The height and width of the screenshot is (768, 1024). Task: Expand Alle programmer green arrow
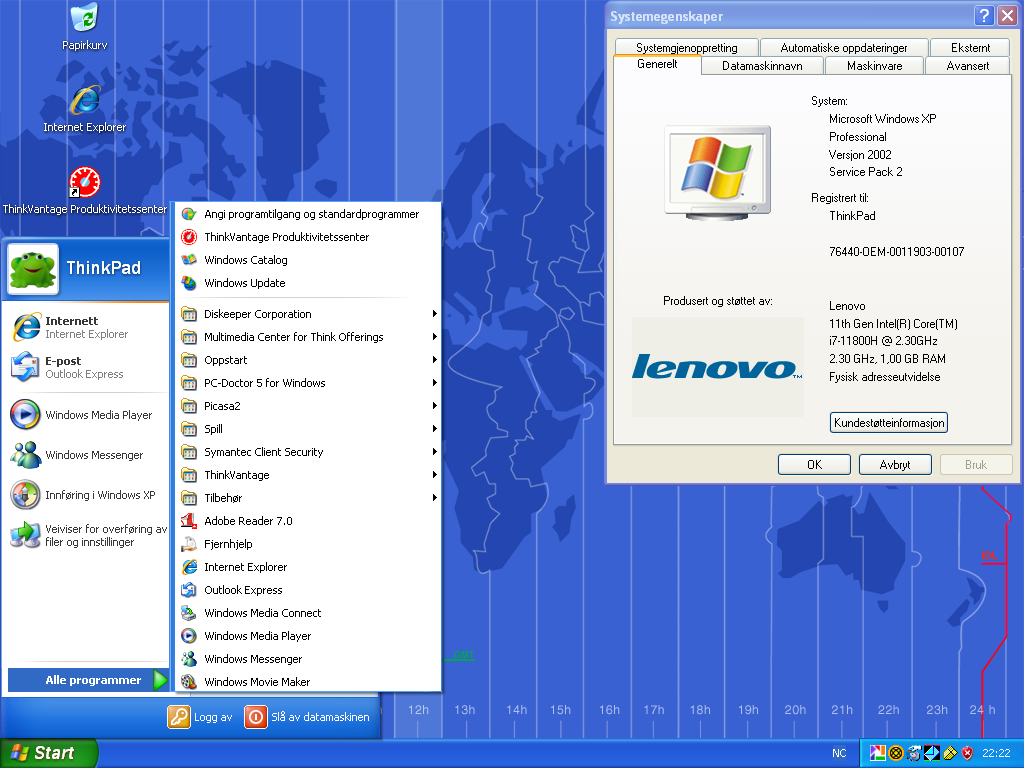pyautogui.click(x=160, y=680)
